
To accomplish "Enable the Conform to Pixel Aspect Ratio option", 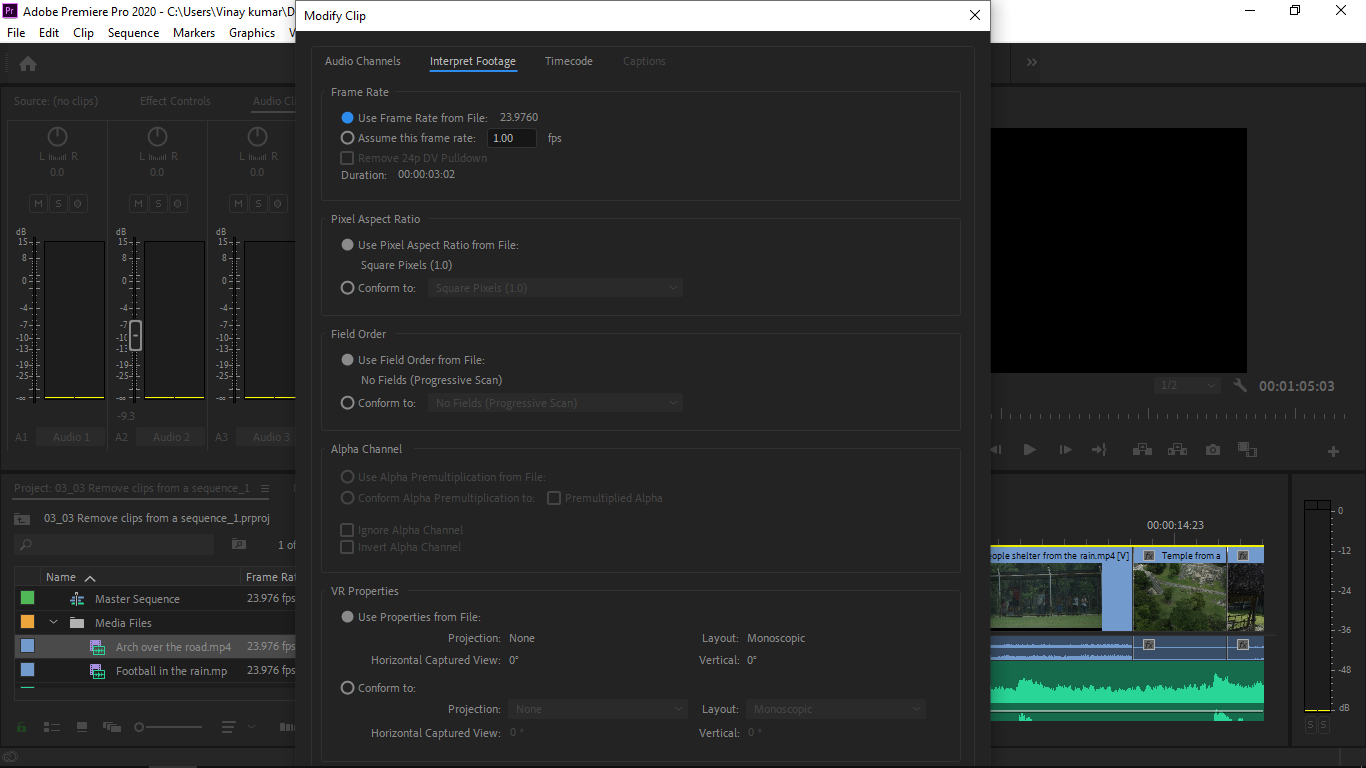I will tap(347, 287).
